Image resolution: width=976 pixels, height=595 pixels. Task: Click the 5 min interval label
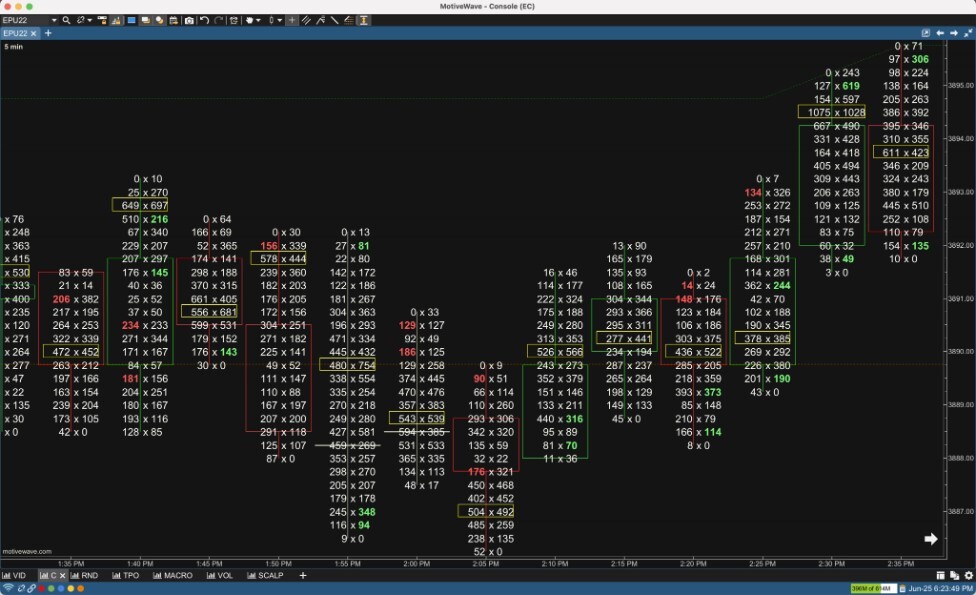pyautogui.click(x=13, y=47)
